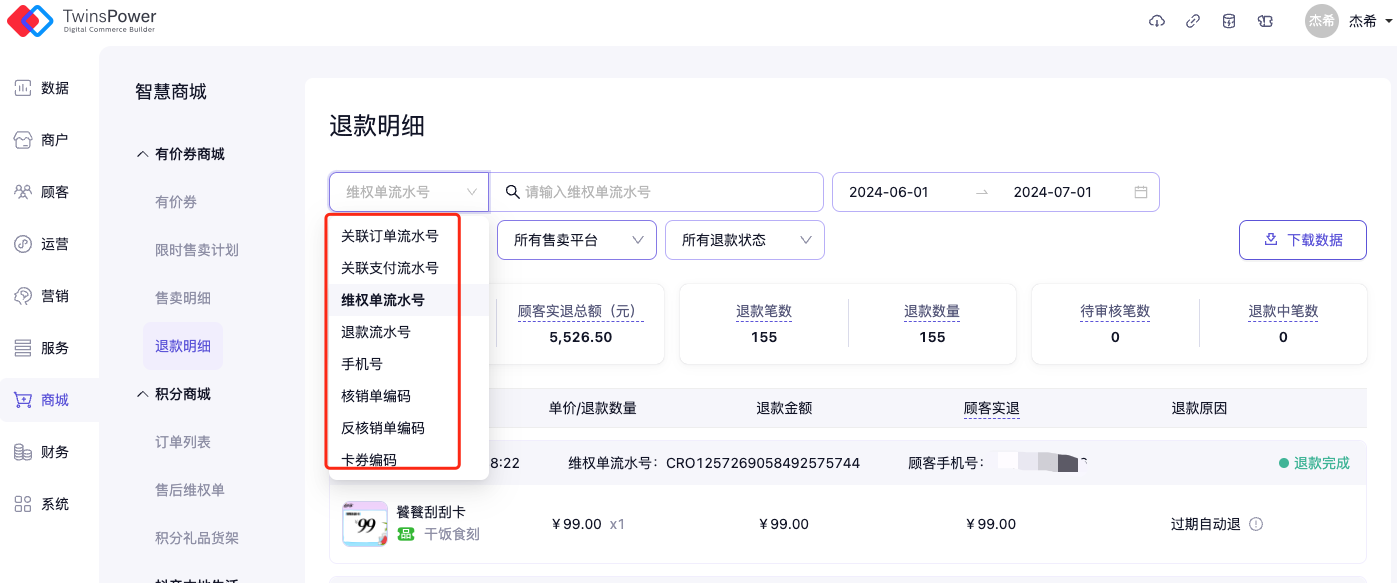Click info icon beside 过期自动退
The image size is (1397, 583).
(x=1256, y=524)
